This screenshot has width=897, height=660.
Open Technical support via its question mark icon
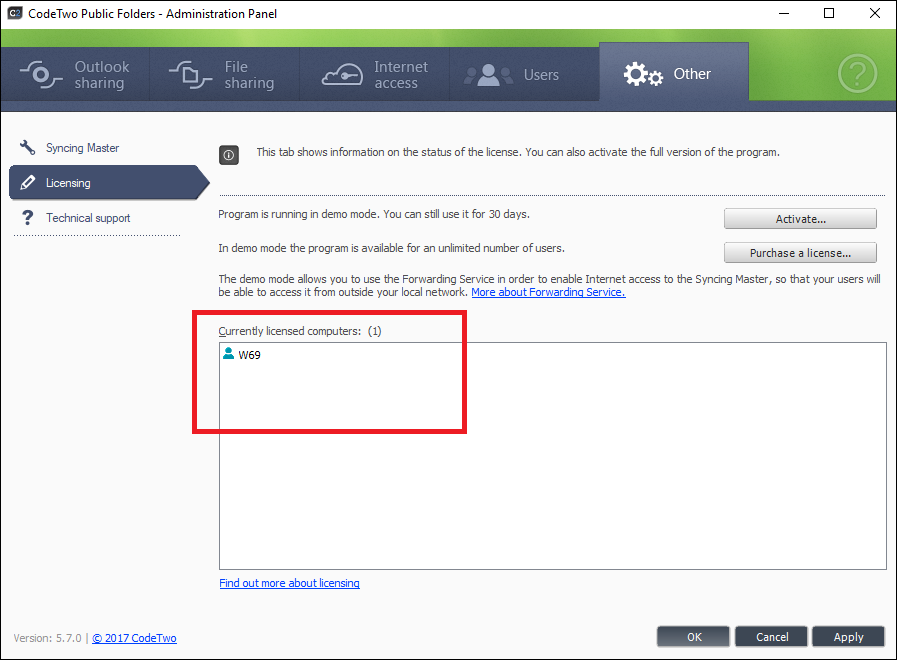tap(28, 217)
